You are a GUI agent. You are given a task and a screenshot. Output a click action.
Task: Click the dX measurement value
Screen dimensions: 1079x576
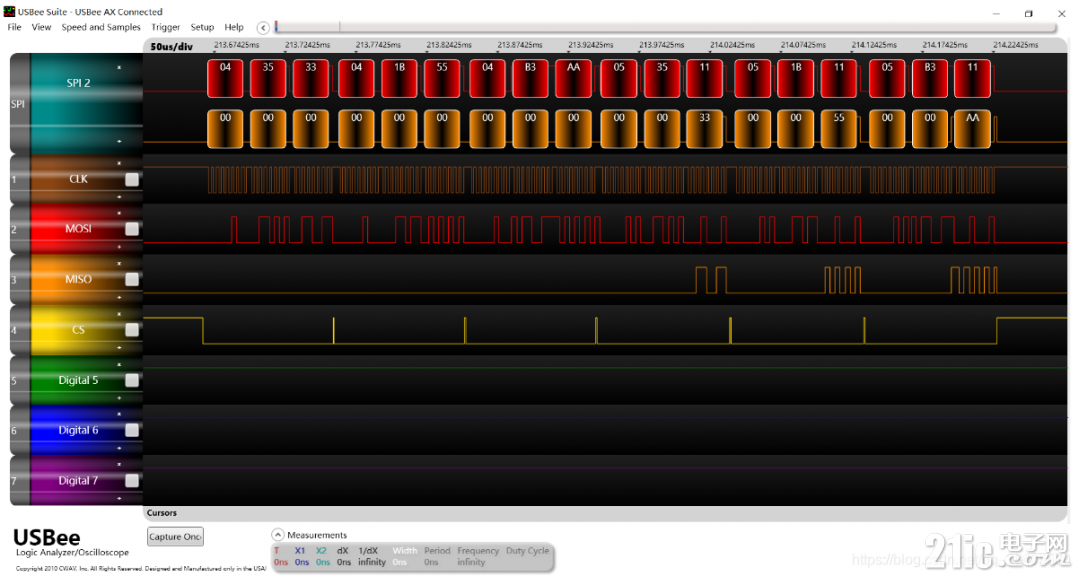[343, 562]
